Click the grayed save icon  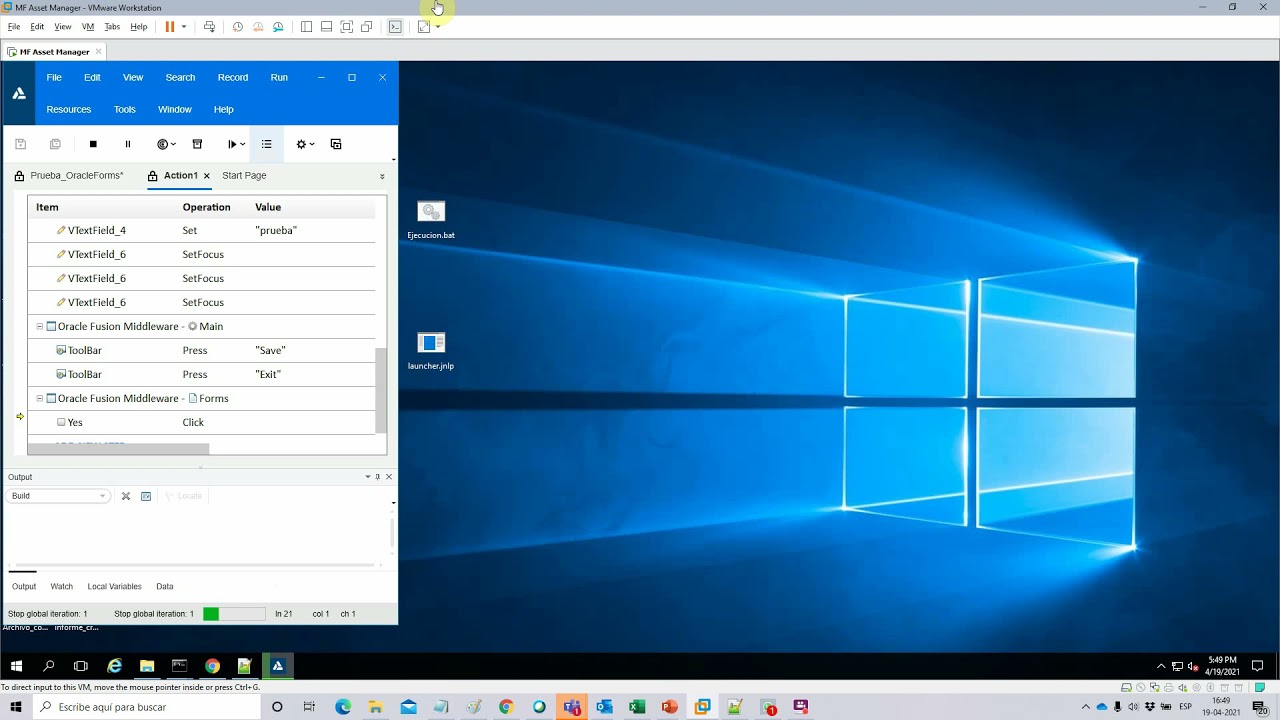tap(20, 144)
